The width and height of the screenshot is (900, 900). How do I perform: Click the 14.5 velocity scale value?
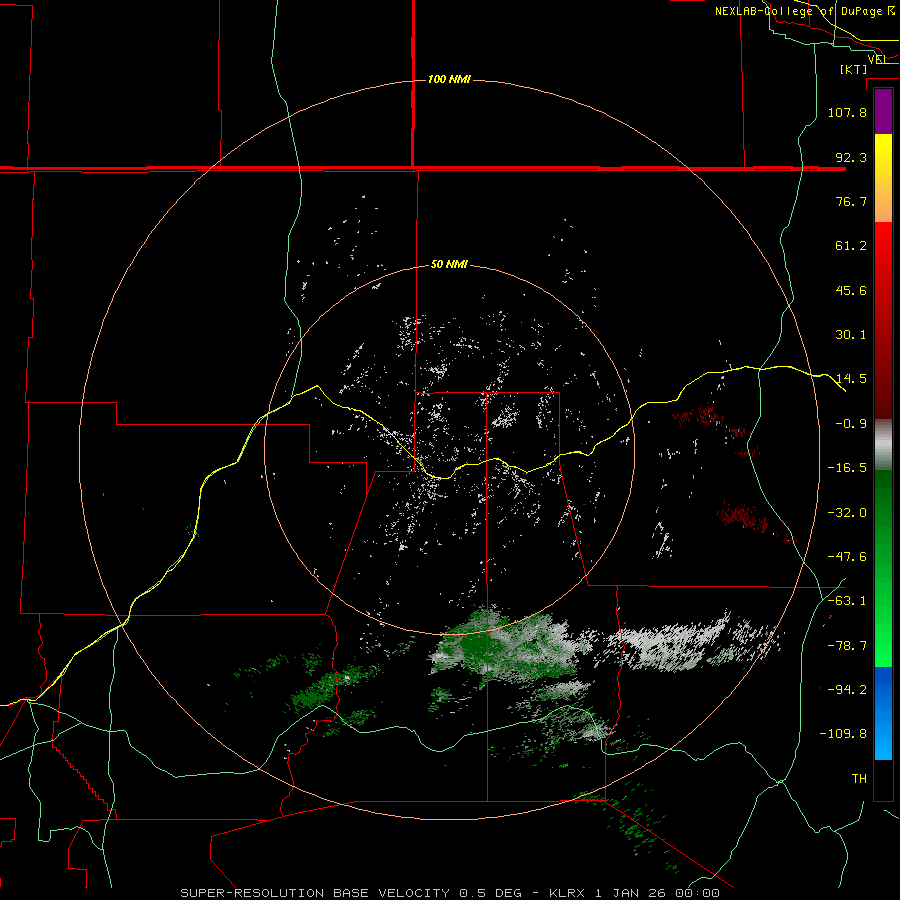tap(851, 379)
